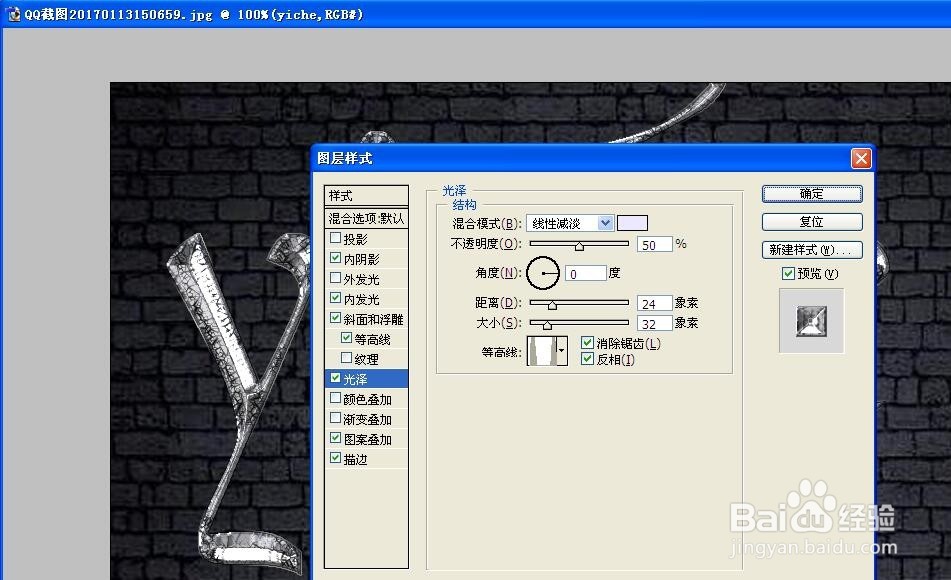This screenshot has height=580, width=951.
Task: Select the 投影 style row label
Action: coord(355,239)
